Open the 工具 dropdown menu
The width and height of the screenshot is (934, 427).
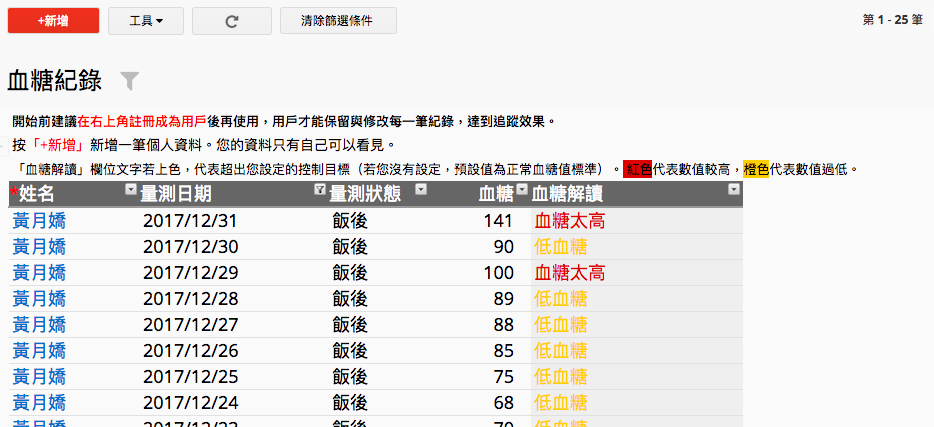[x=145, y=21]
